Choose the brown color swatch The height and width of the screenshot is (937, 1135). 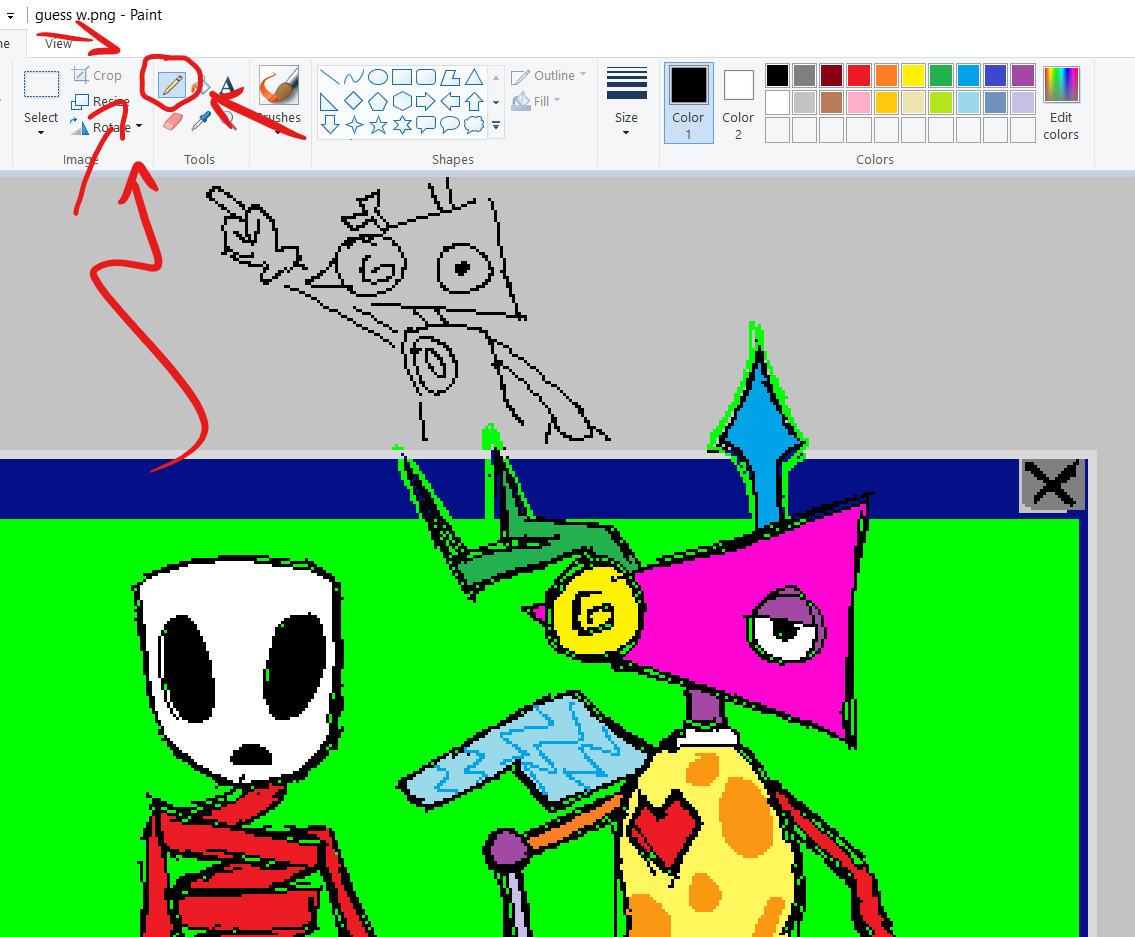click(832, 102)
